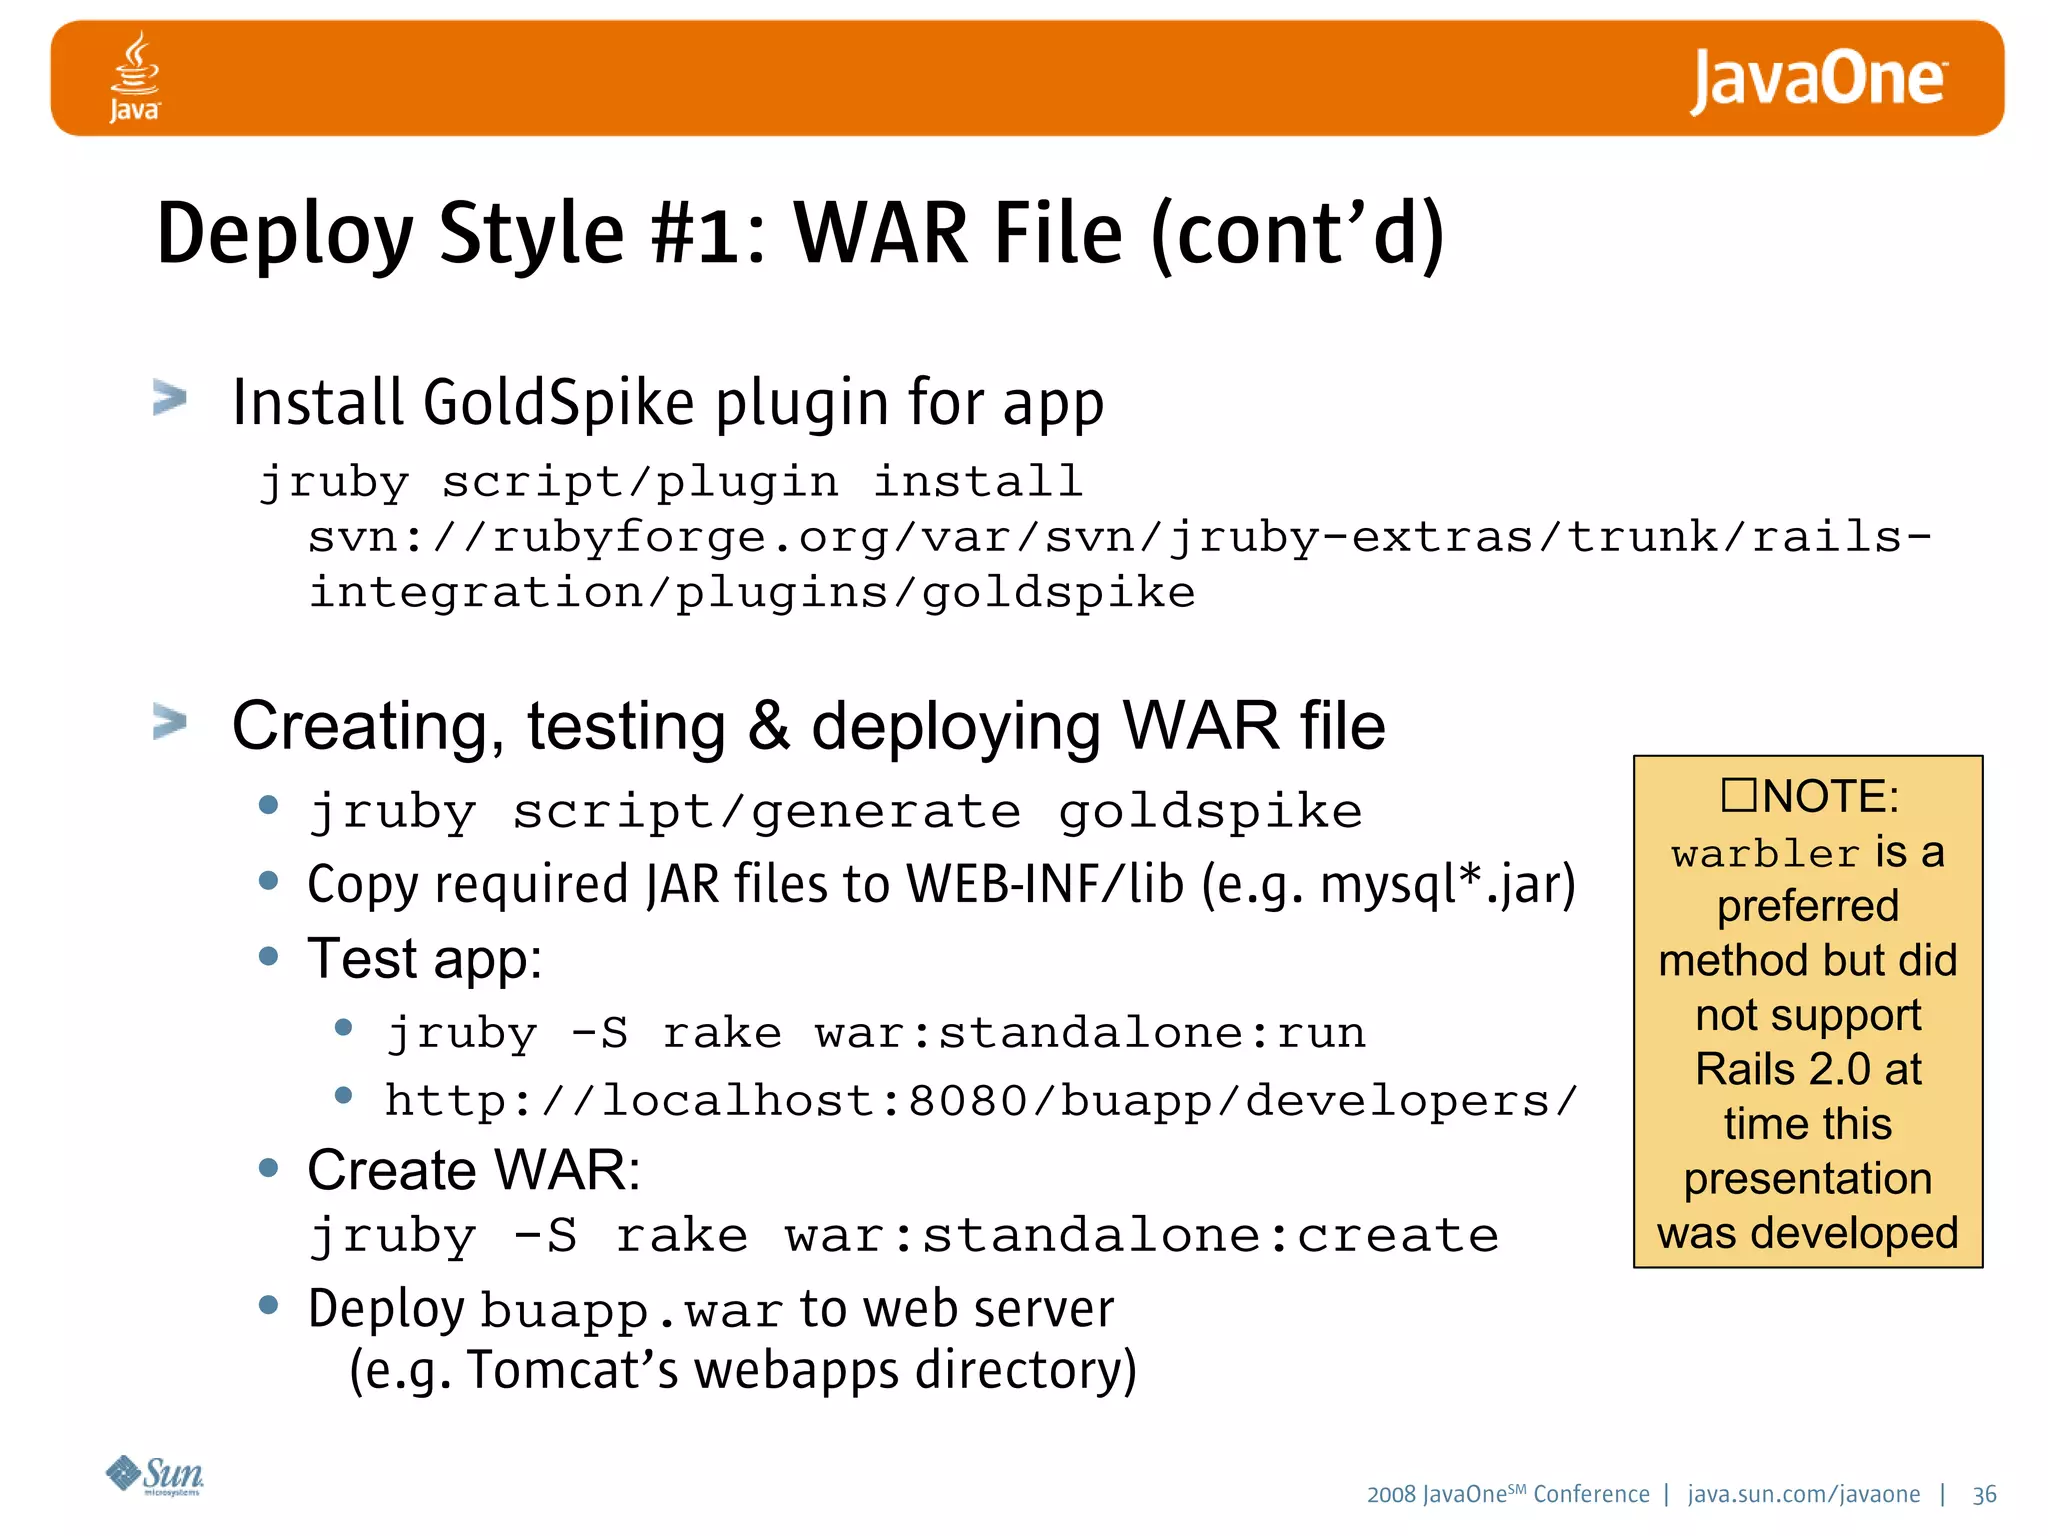2048x1536 pixels.
Task: Click arrow bullet beside Install GoldSpike
Action: 170,398
